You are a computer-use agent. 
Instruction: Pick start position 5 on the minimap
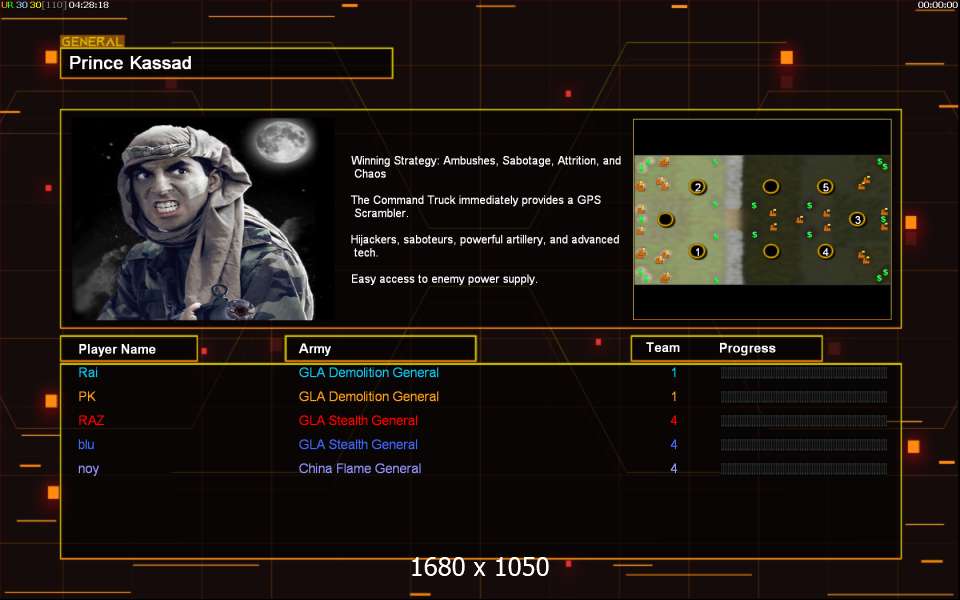click(x=825, y=187)
